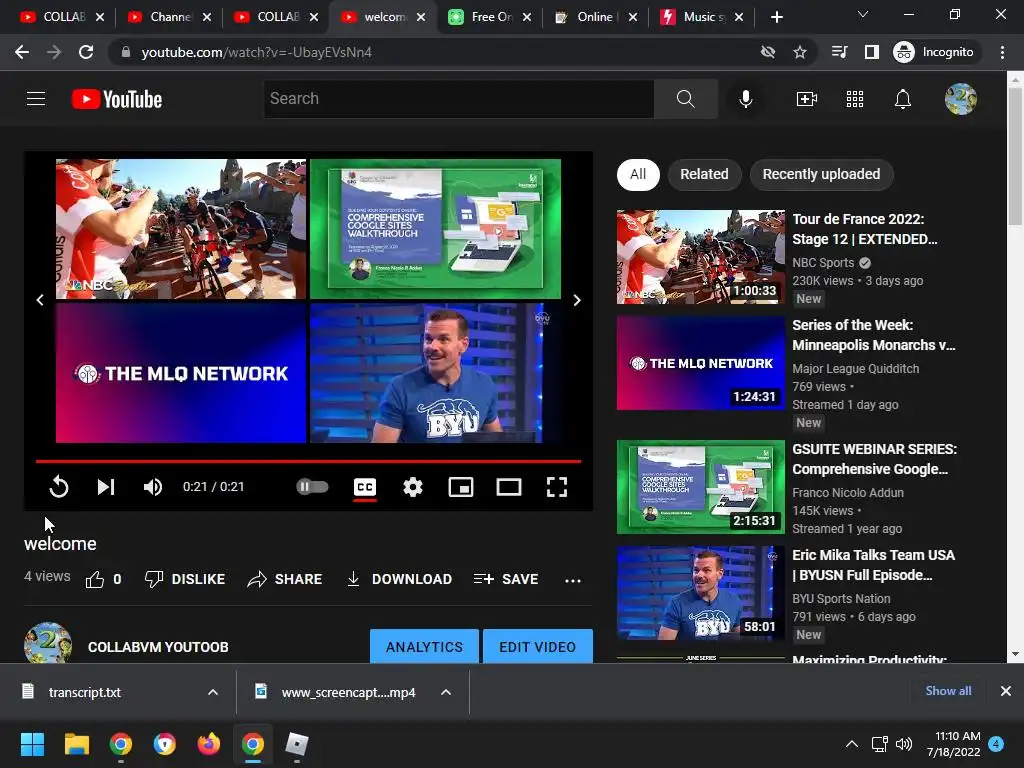Open Chrome side panel icon
The width and height of the screenshot is (1024, 768).
872,52
